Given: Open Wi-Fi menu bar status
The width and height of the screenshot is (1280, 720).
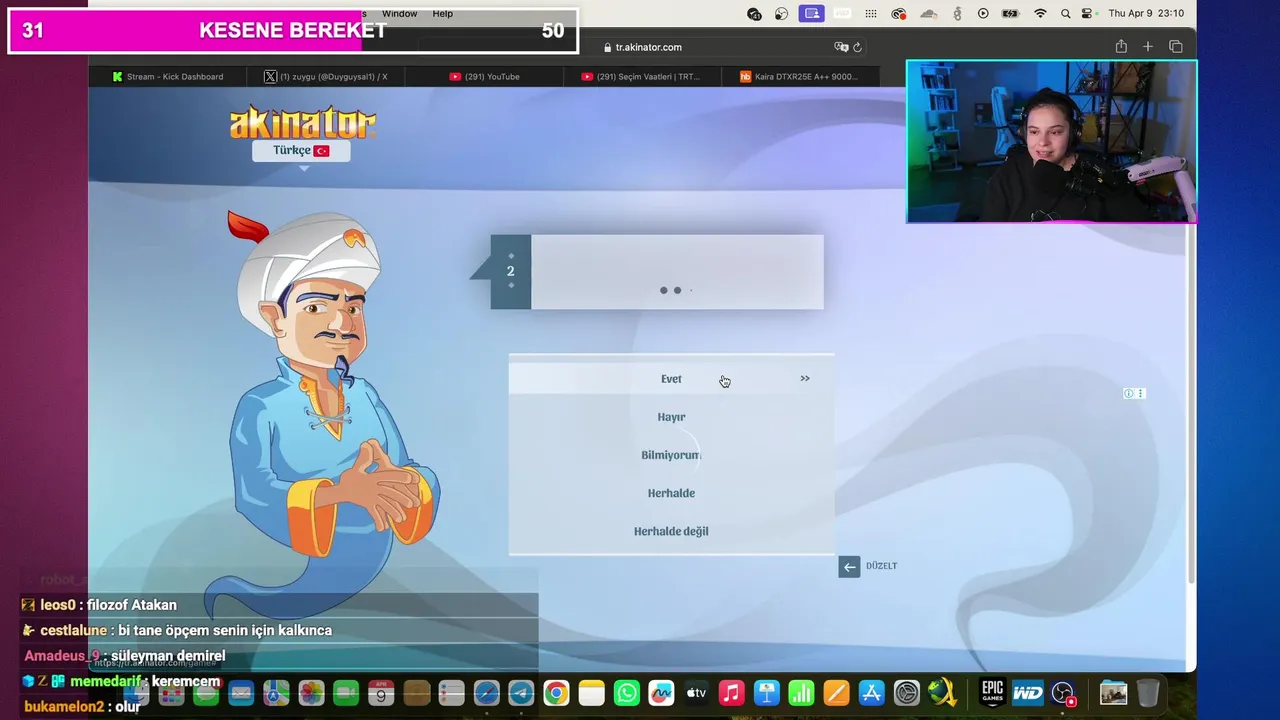Looking at the screenshot, I should point(1040,13).
